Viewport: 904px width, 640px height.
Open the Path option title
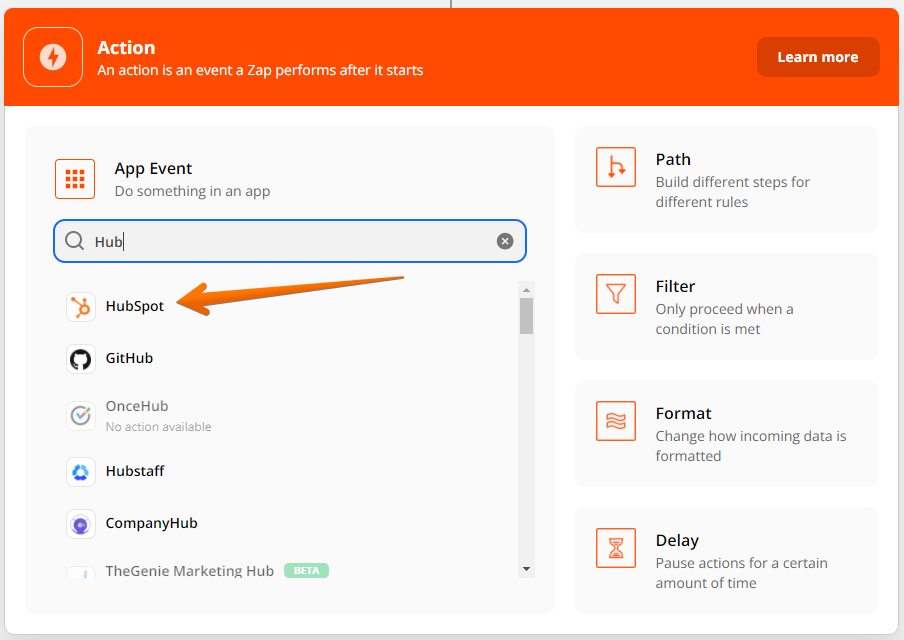click(x=673, y=159)
